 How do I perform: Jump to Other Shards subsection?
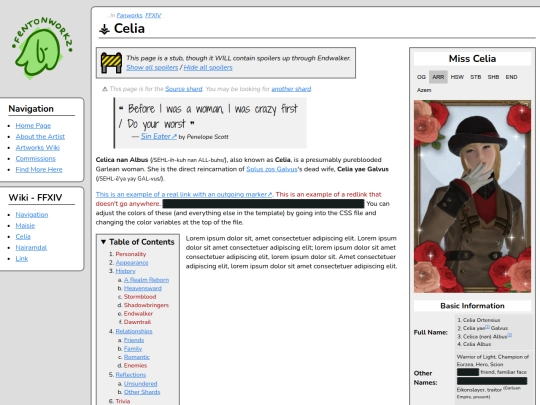pyautogui.click(x=142, y=392)
